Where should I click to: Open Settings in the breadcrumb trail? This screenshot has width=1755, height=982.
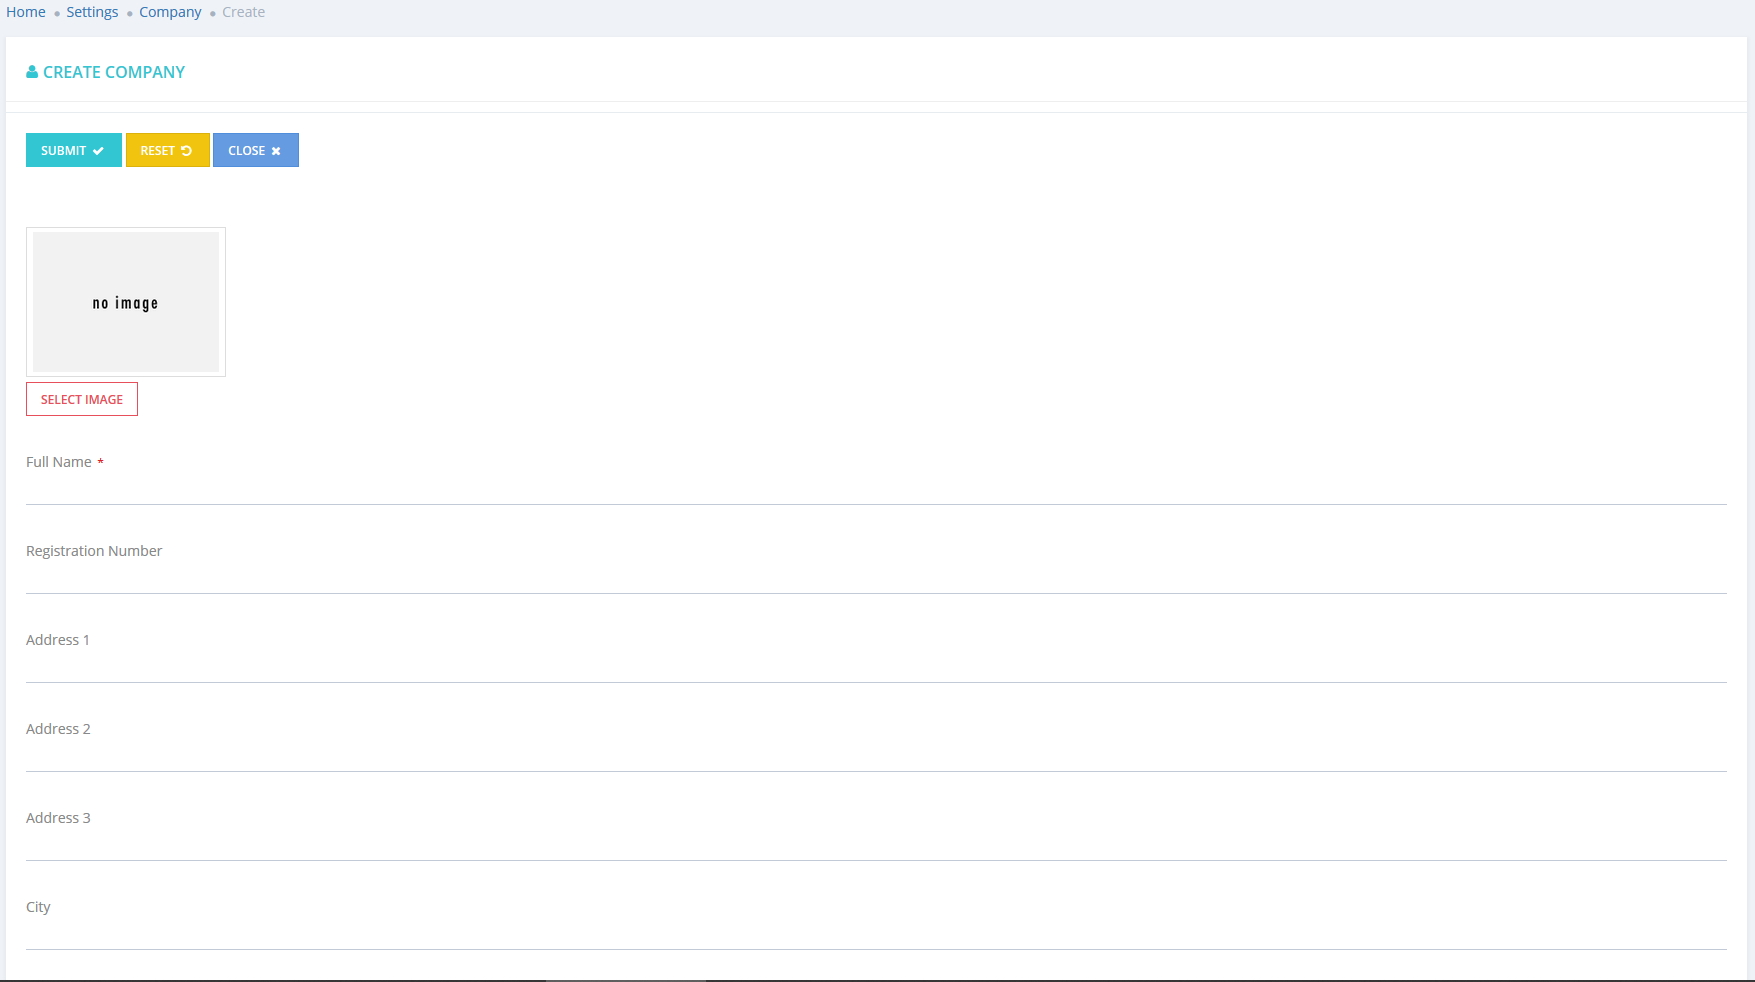(92, 12)
